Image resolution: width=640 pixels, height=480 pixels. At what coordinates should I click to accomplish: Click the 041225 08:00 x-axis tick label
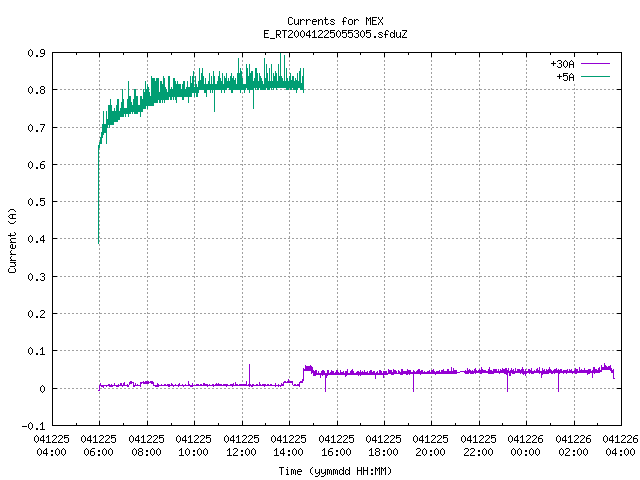[x=146, y=446]
